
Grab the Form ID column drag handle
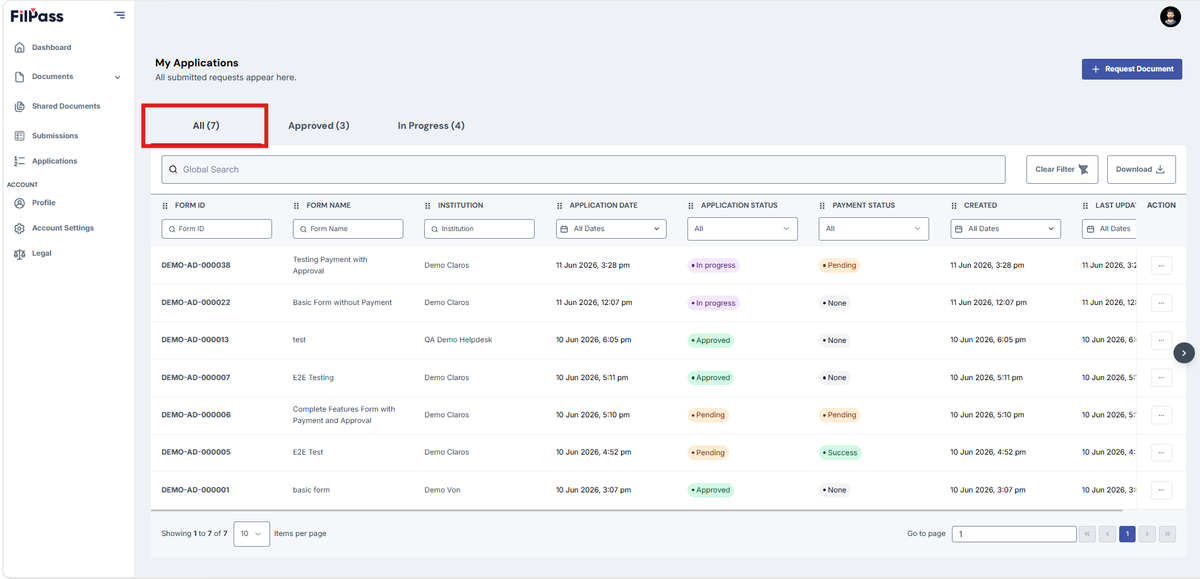point(165,205)
